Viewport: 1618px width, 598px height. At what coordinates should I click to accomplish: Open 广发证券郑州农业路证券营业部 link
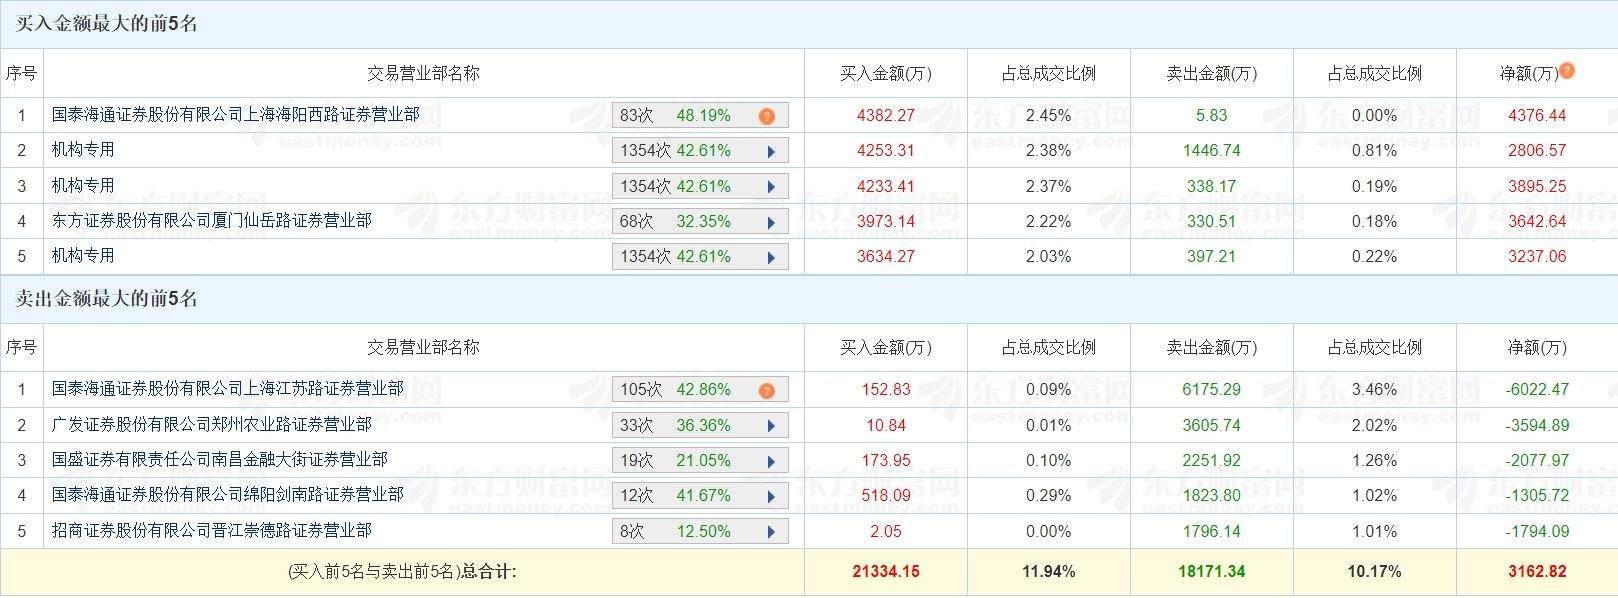[x=211, y=425]
